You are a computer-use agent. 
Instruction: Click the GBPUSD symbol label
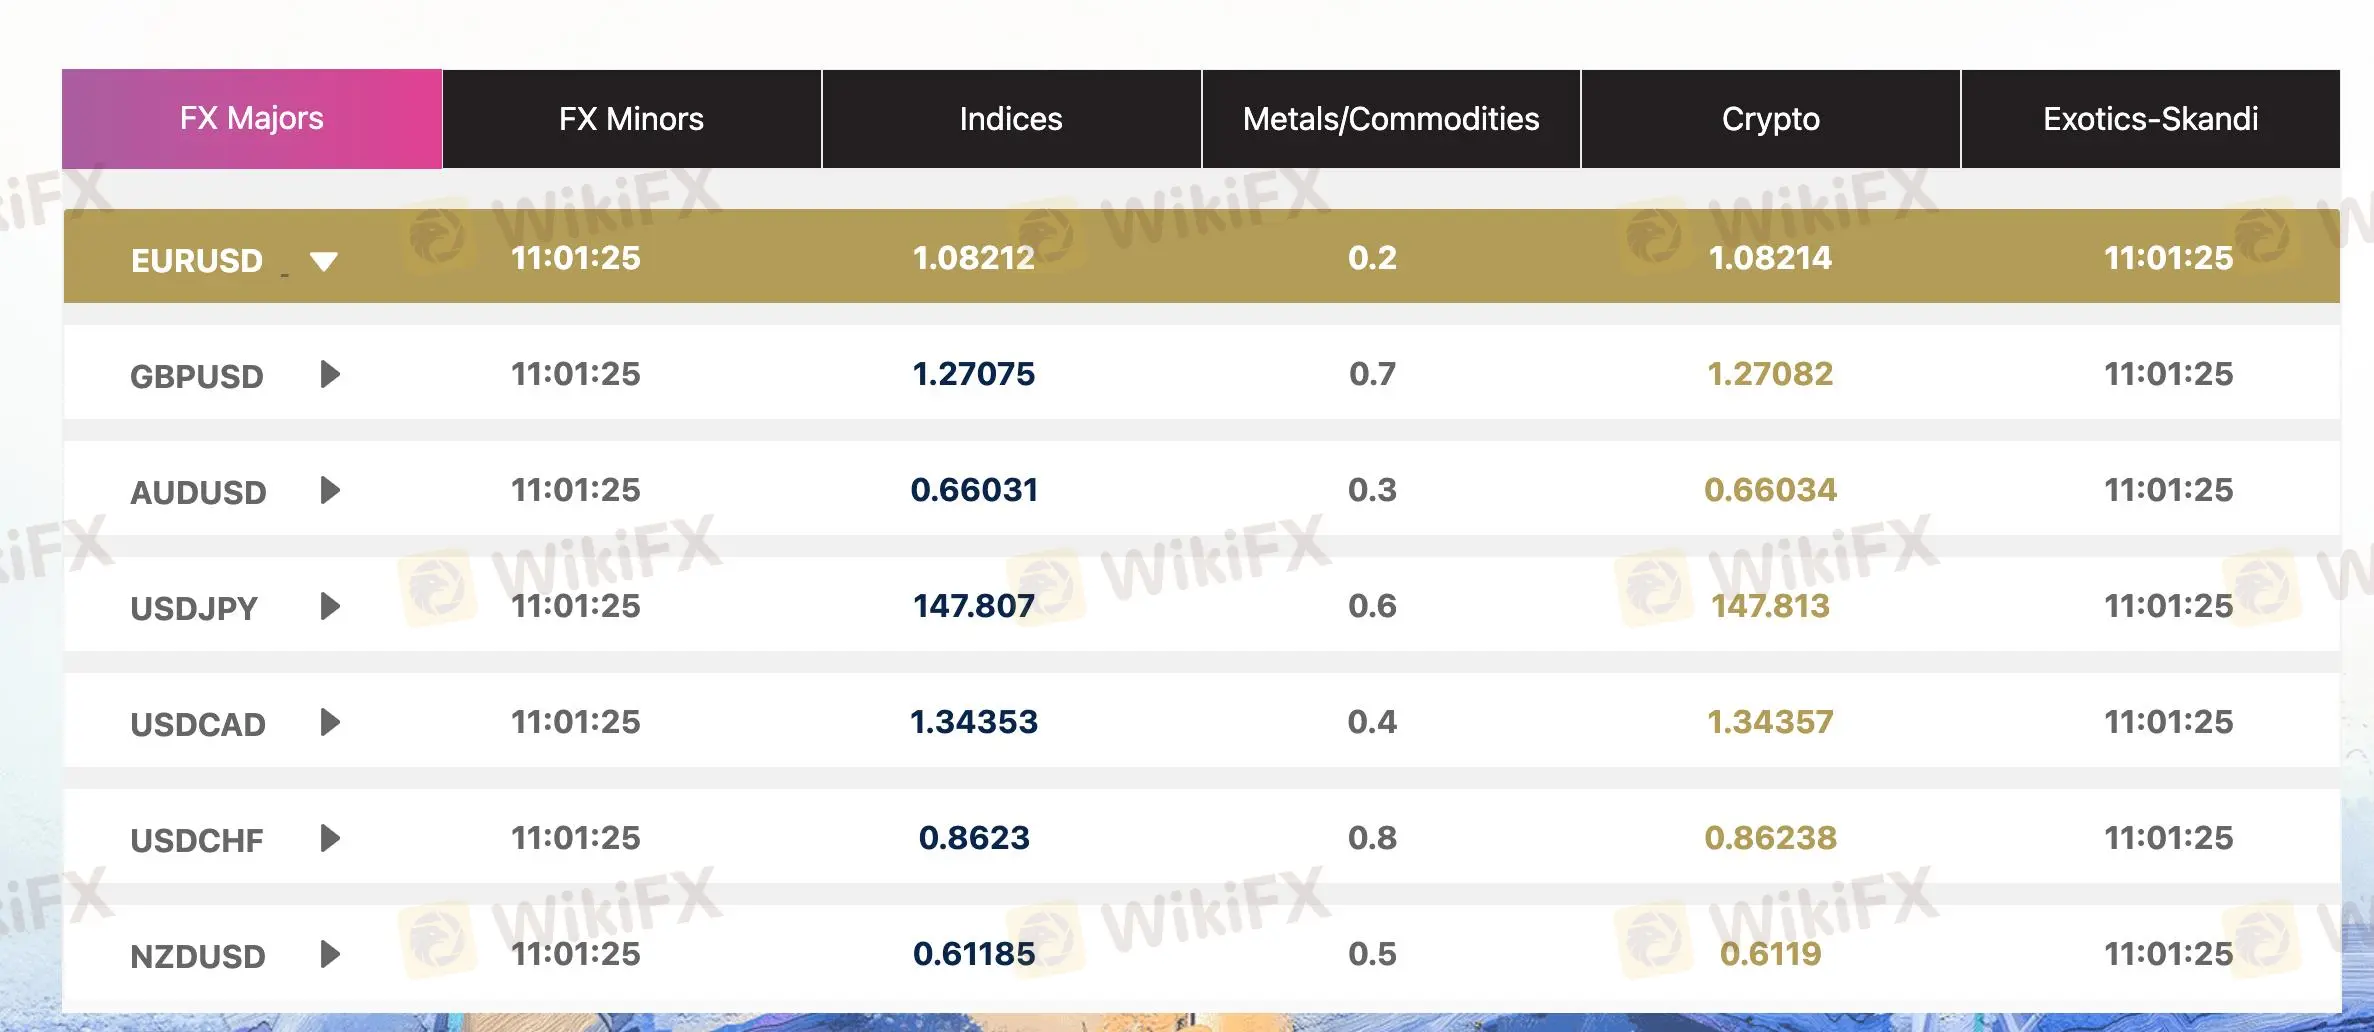tap(197, 377)
